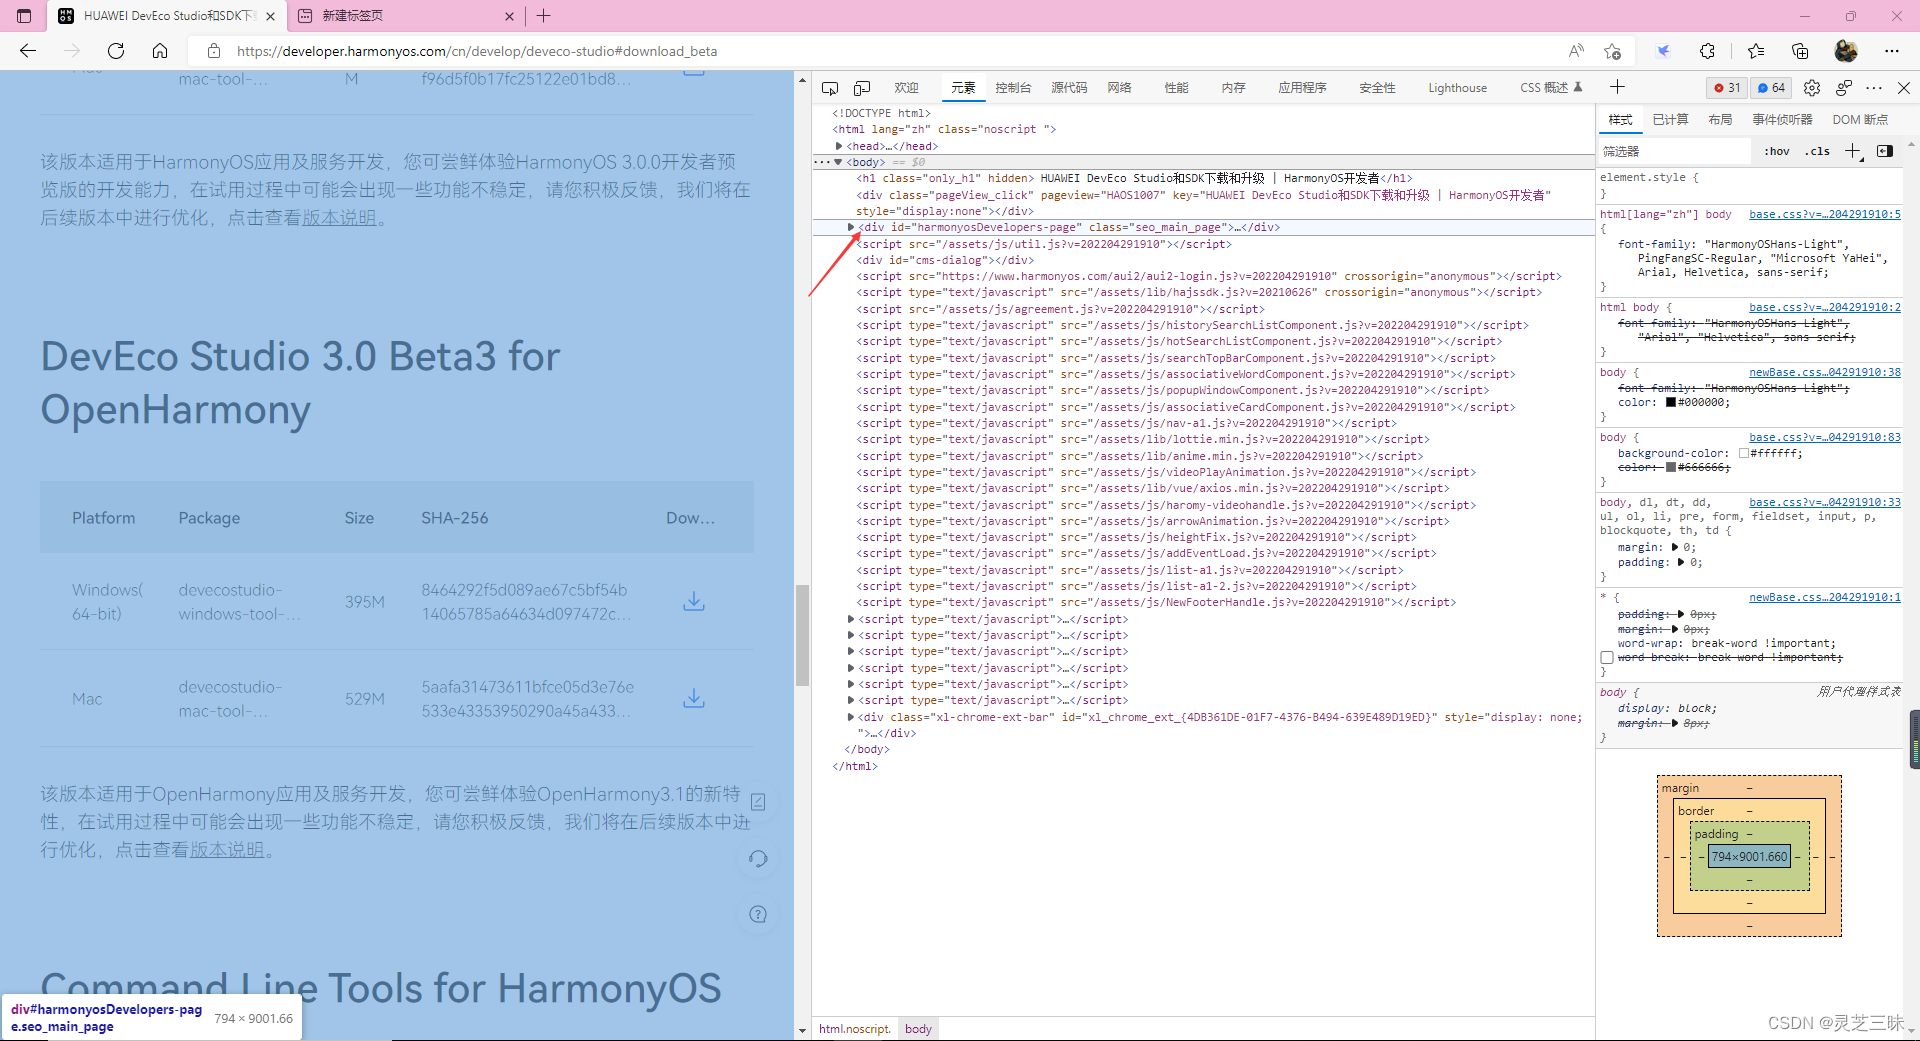
Task: Toggle device emulation in DevTools
Action: [x=862, y=88]
